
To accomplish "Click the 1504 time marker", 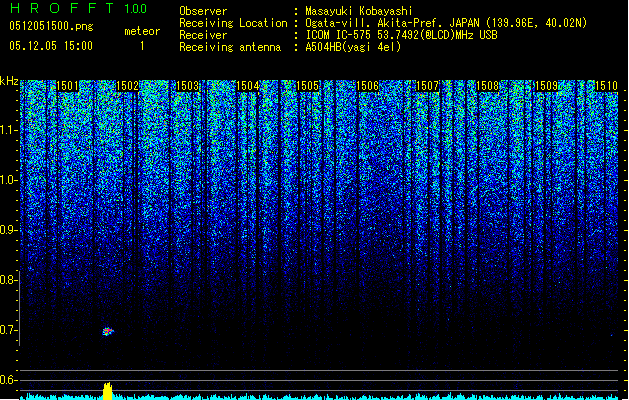I will coord(248,86).
